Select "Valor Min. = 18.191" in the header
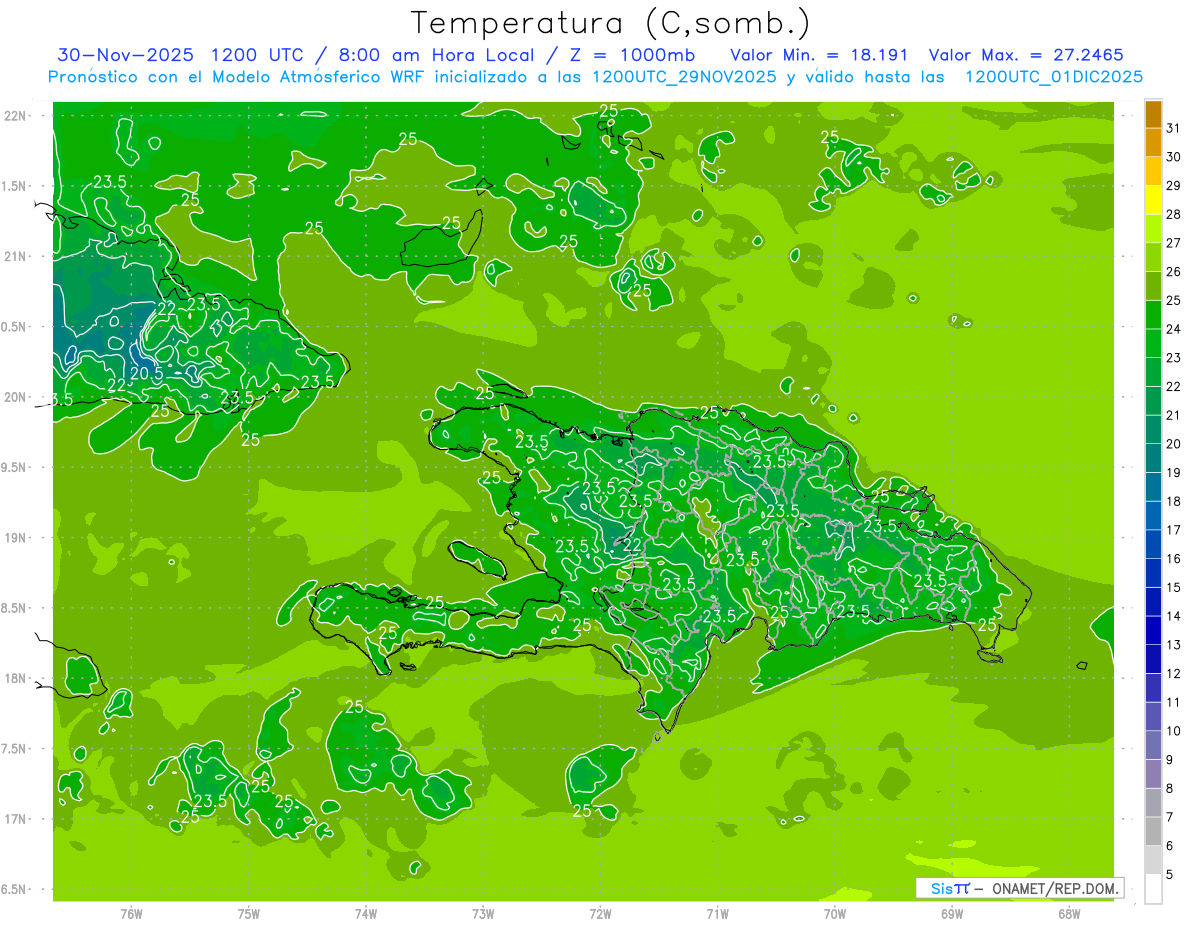 [x=819, y=55]
